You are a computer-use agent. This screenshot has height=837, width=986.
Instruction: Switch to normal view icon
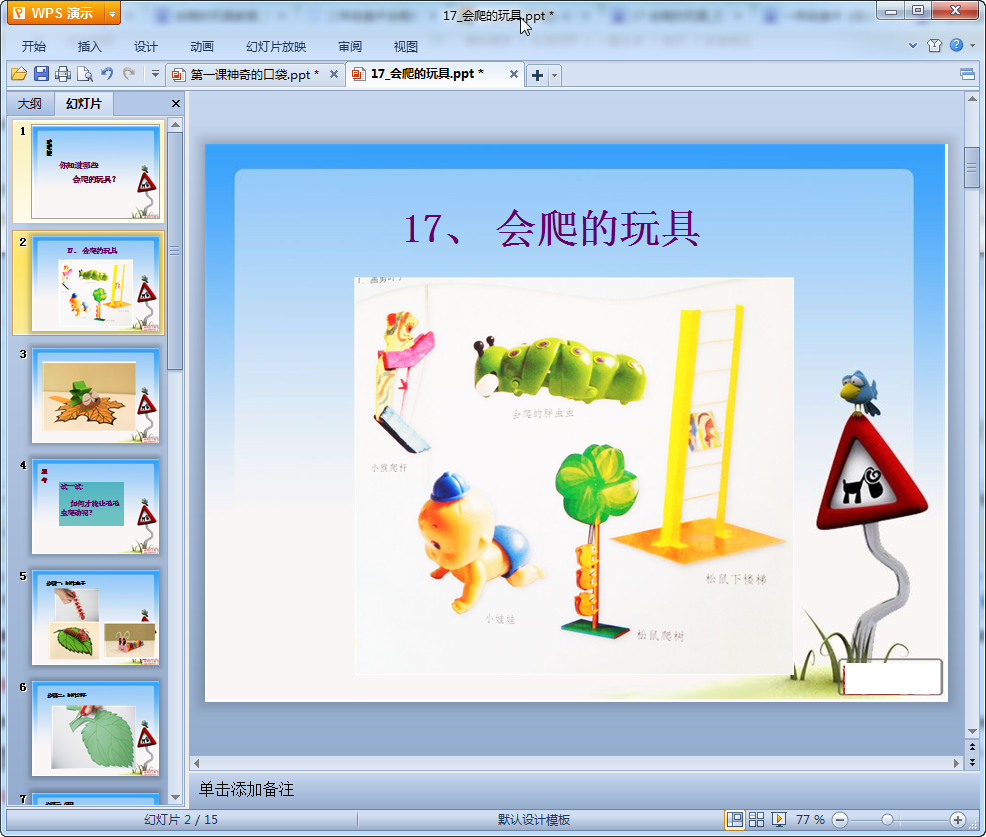[734, 819]
